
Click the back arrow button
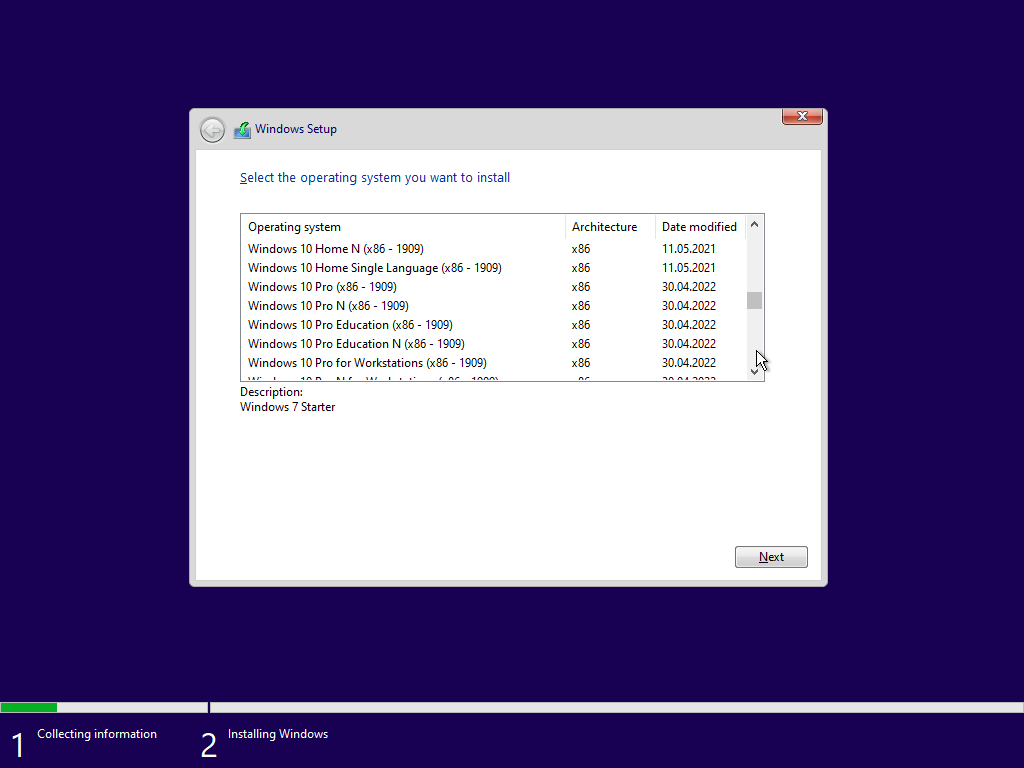tap(212, 130)
